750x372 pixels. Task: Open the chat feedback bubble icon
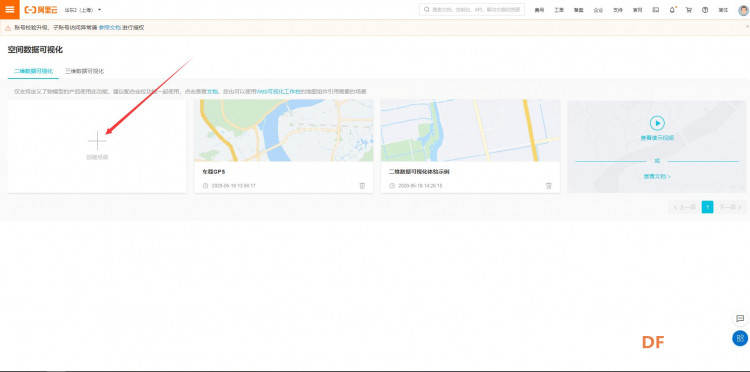[740, 318]
